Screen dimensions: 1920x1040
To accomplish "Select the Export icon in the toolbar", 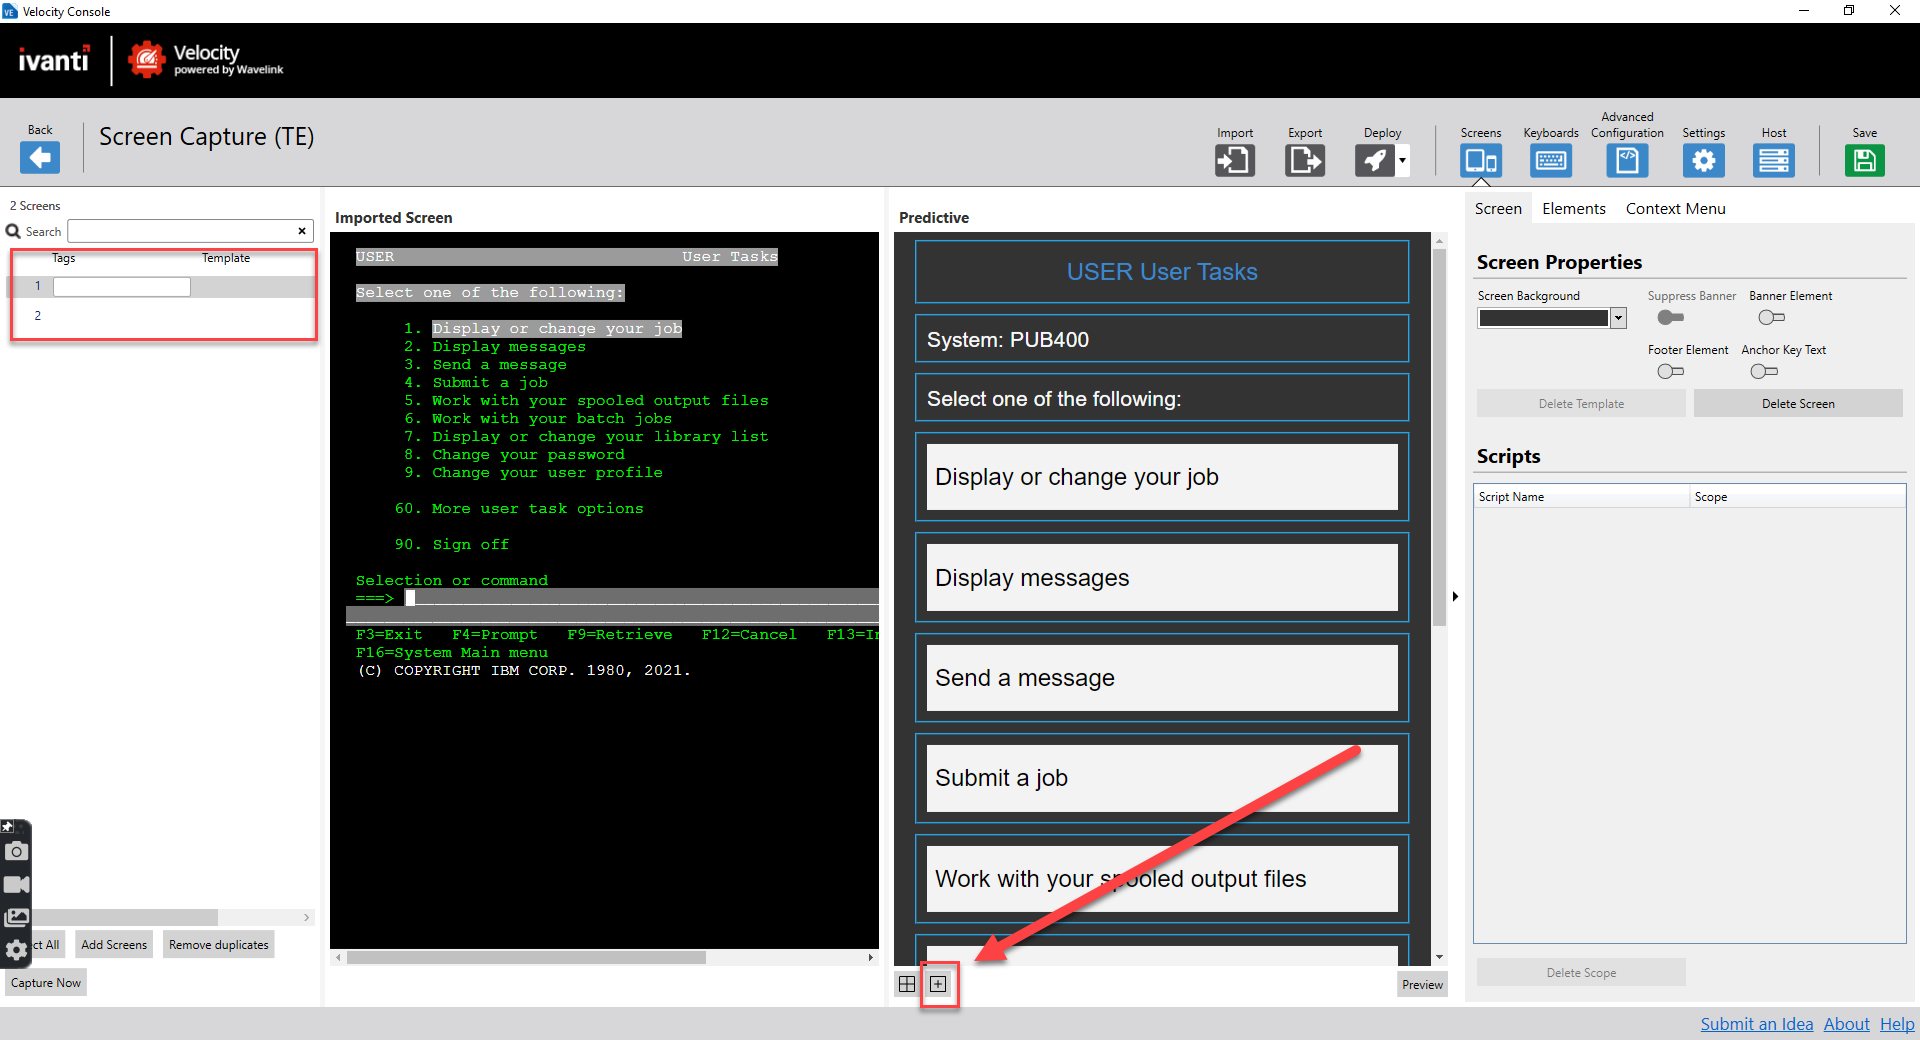I will 1304,160.
